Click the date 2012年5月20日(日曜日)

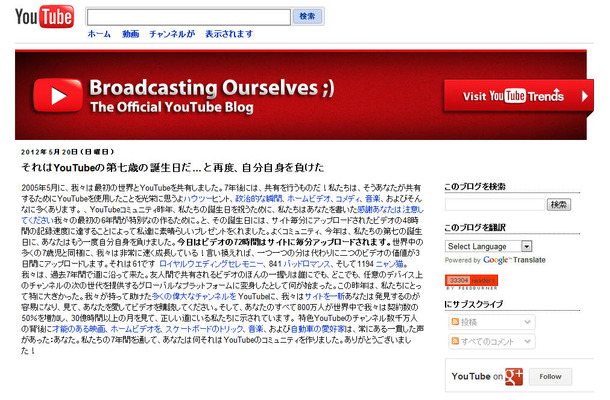pyautogui.click(x=67, y=152)
